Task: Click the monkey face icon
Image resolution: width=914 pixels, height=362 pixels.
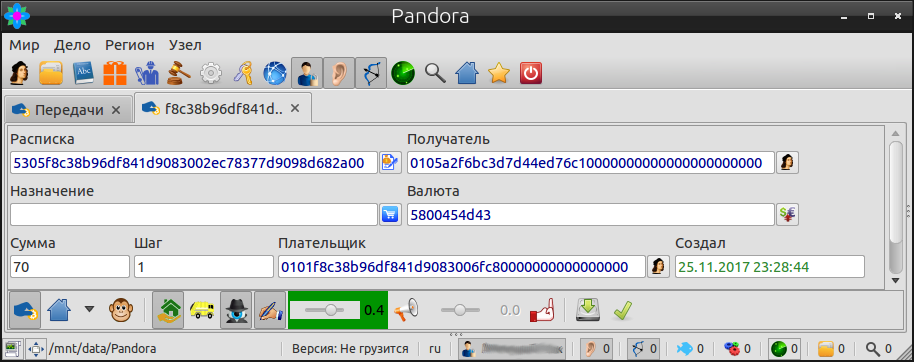Action: point(121,310)
